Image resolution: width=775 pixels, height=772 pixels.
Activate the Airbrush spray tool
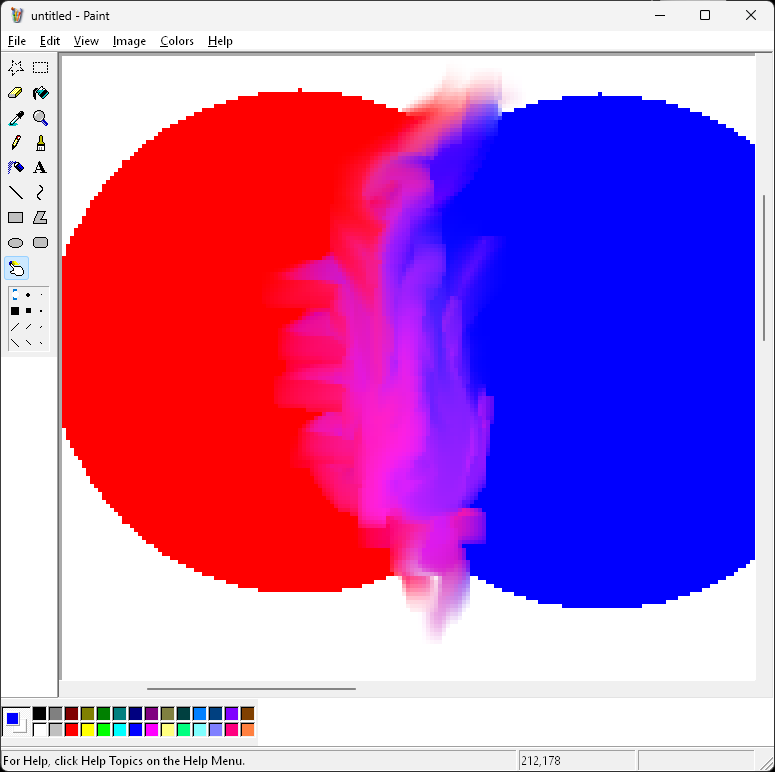coord(16,168)
